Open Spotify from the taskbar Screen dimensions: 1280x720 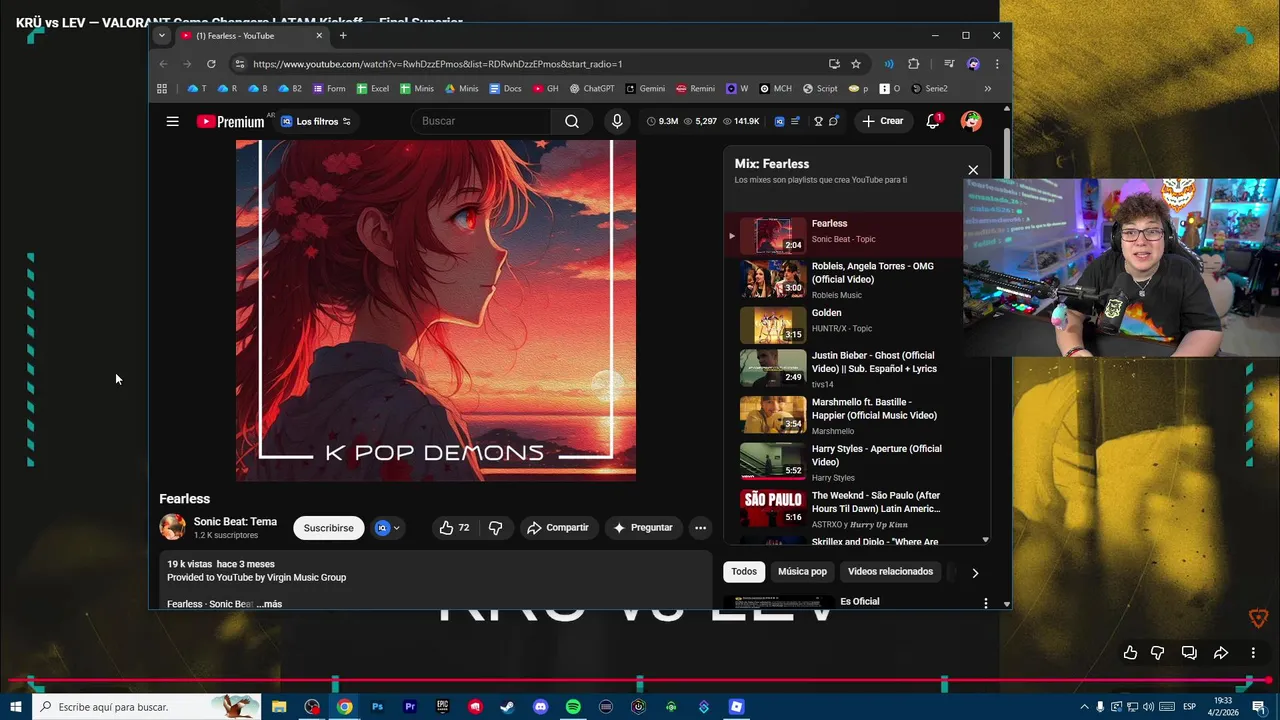(x=573, y=707)
